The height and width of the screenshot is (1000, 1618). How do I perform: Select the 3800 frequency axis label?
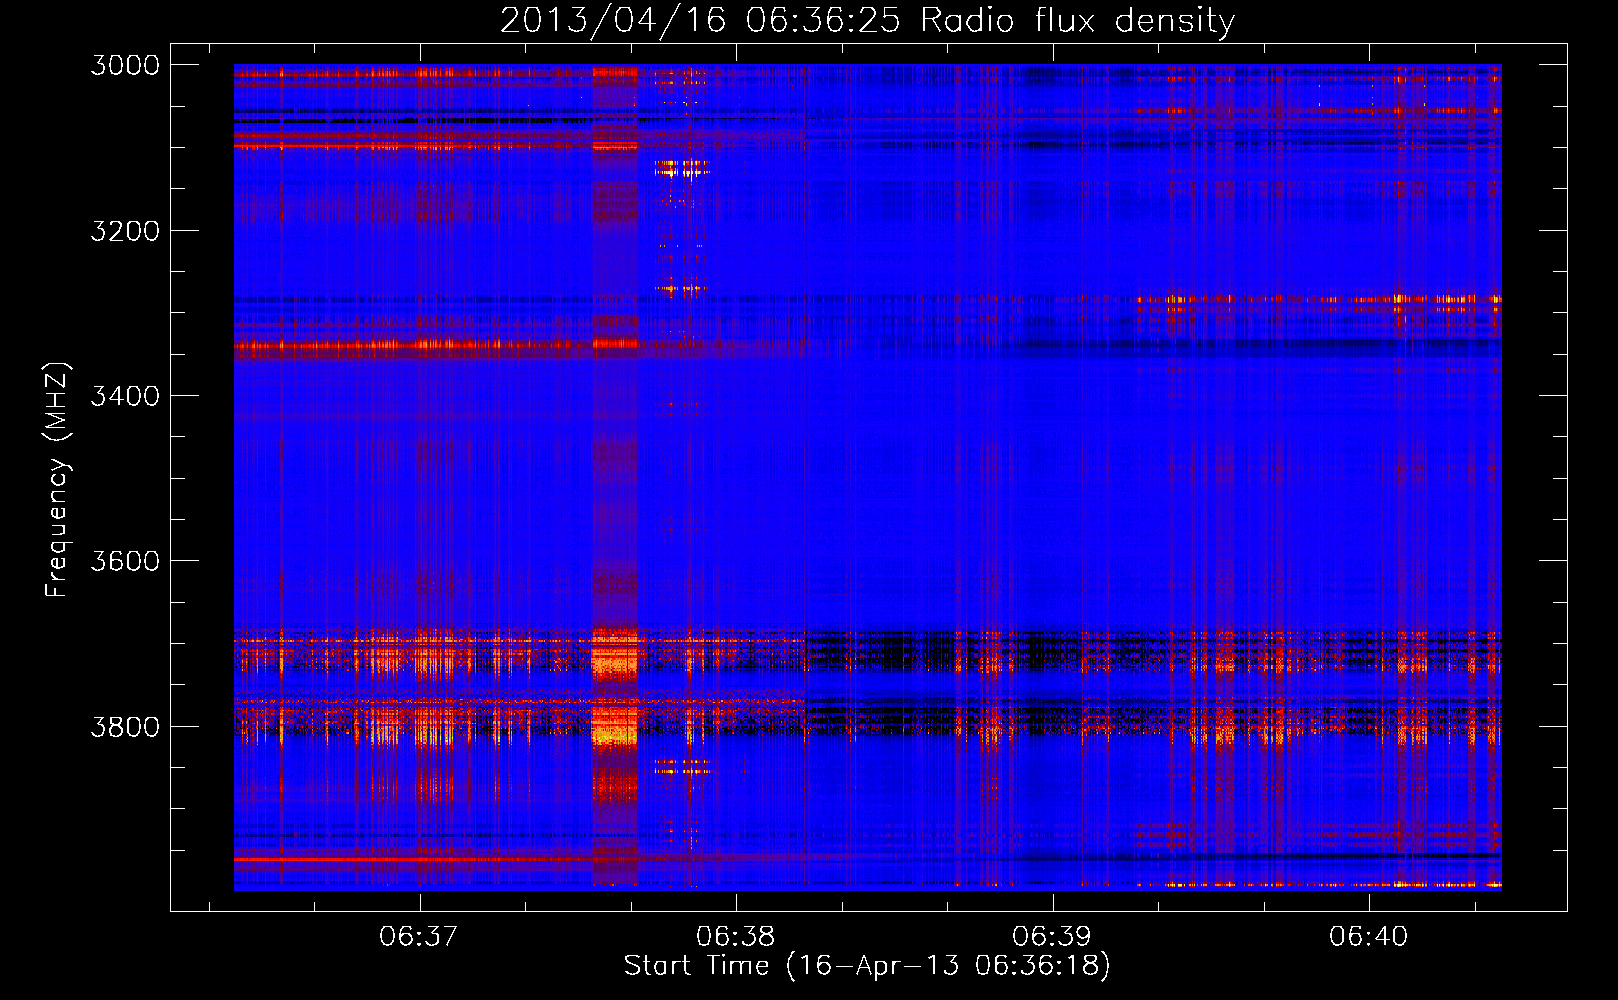(x=125, y=726)
